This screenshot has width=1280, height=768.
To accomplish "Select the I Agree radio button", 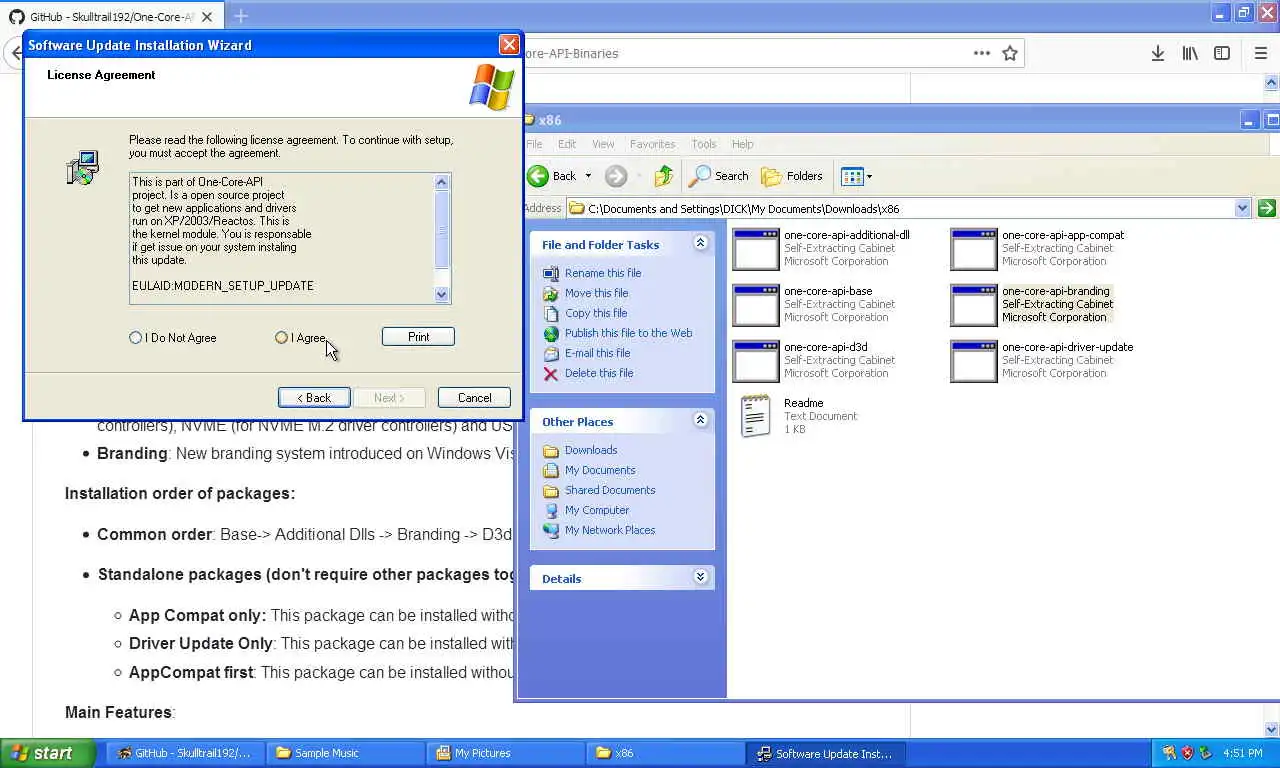I will coord(281,338).
